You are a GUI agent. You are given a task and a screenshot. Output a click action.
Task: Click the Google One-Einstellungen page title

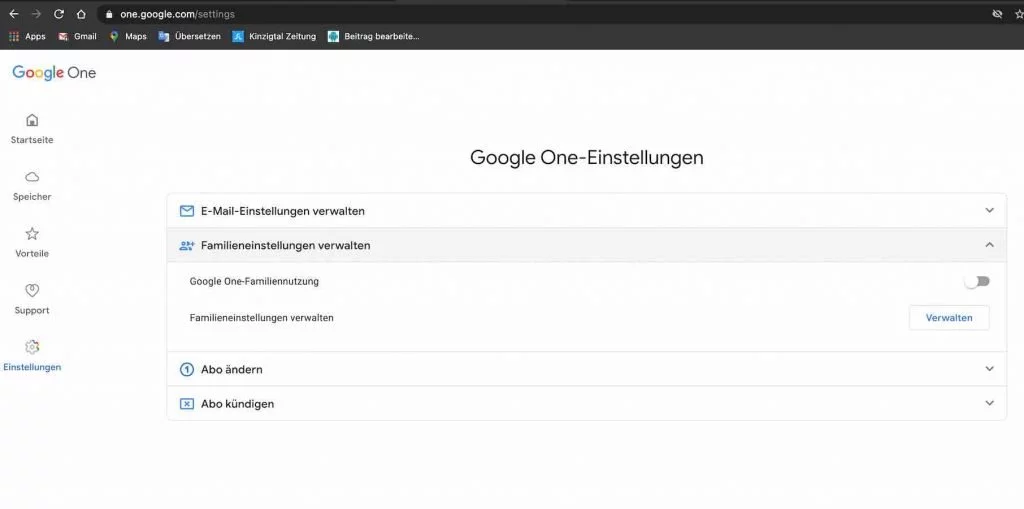tap(587, 158)
